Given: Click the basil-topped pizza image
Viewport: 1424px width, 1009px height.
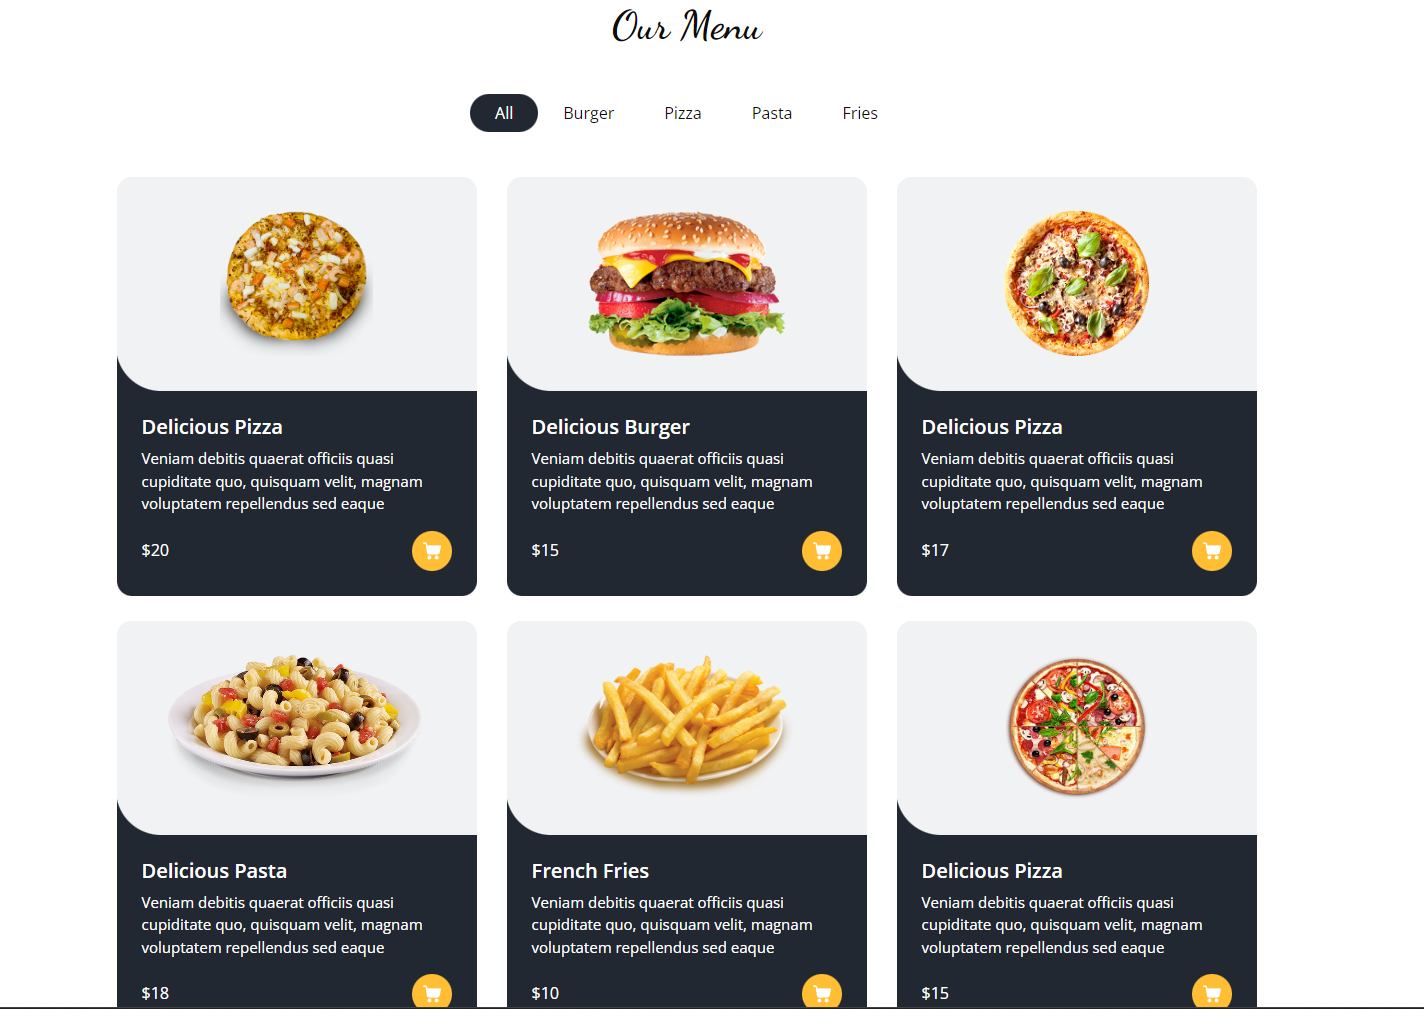Looking at the screenshot, I should [1077, 283].
